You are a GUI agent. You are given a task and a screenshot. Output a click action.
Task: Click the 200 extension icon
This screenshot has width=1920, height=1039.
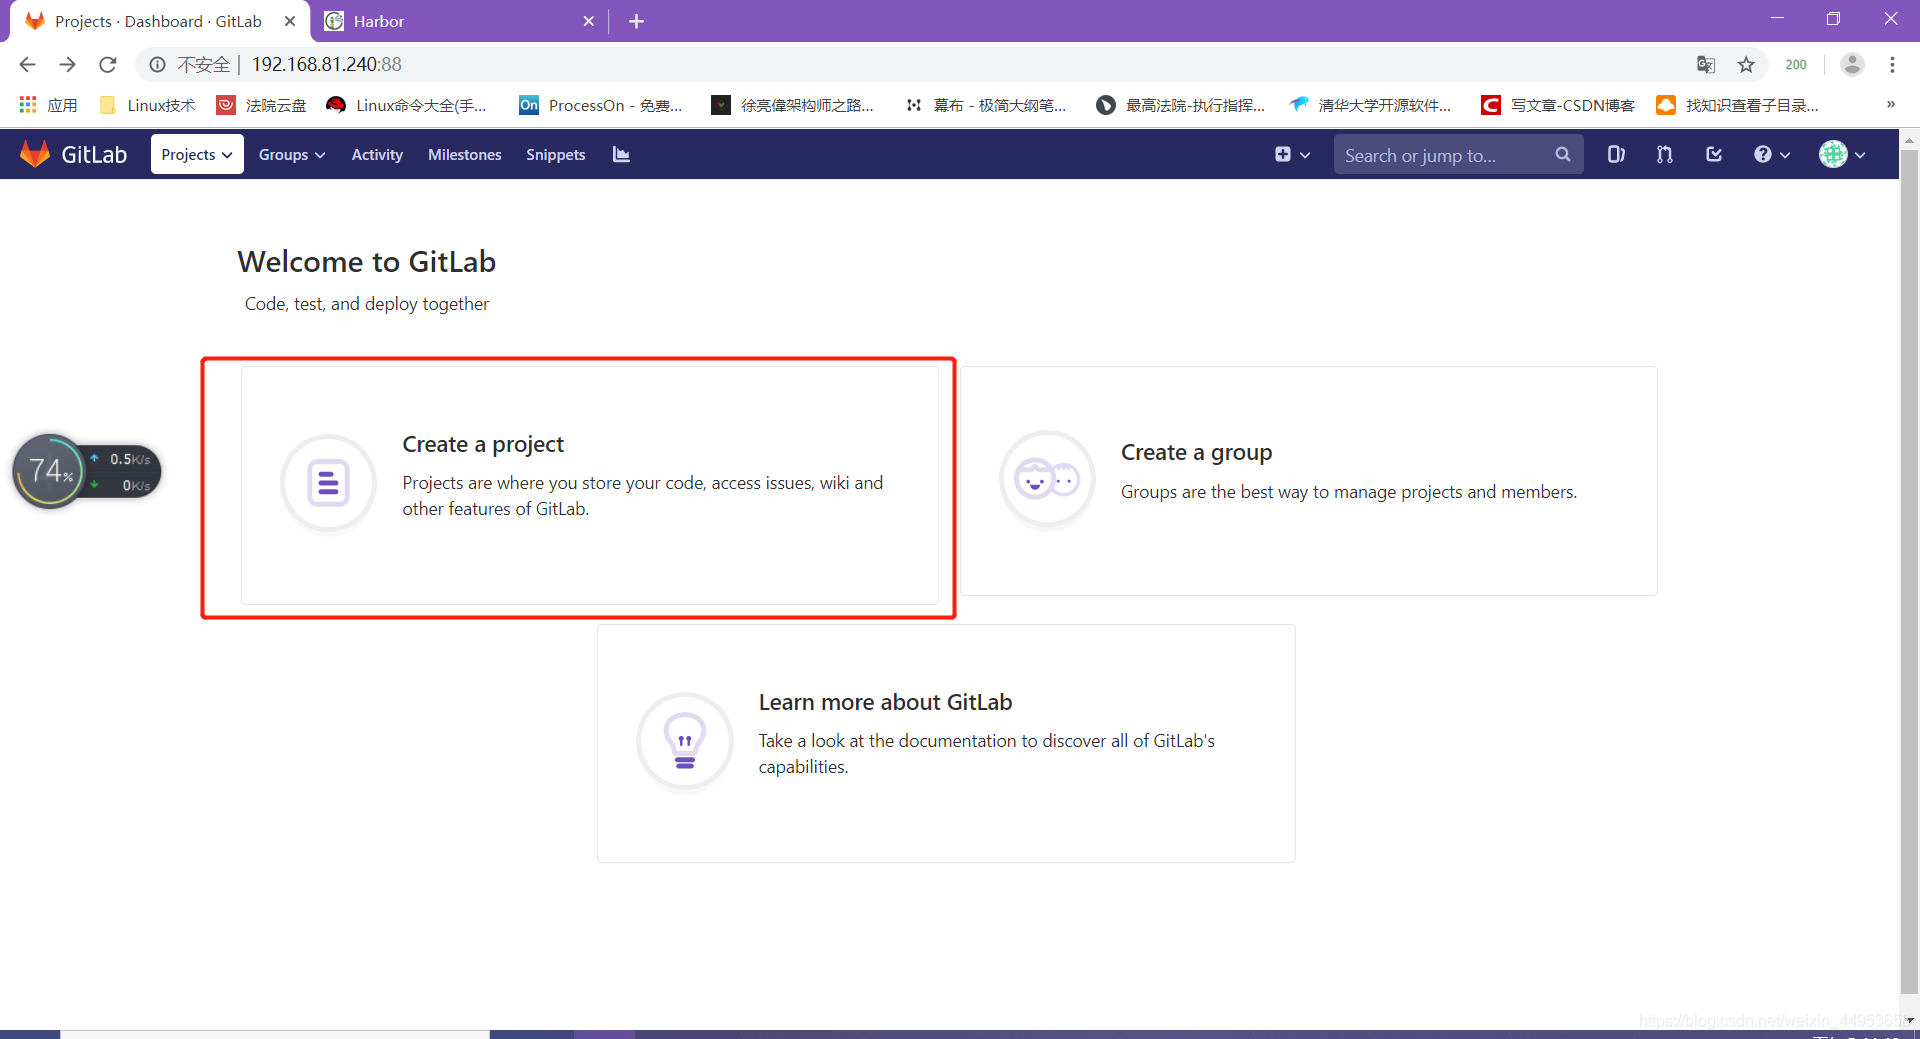(x=1796, y=64)
